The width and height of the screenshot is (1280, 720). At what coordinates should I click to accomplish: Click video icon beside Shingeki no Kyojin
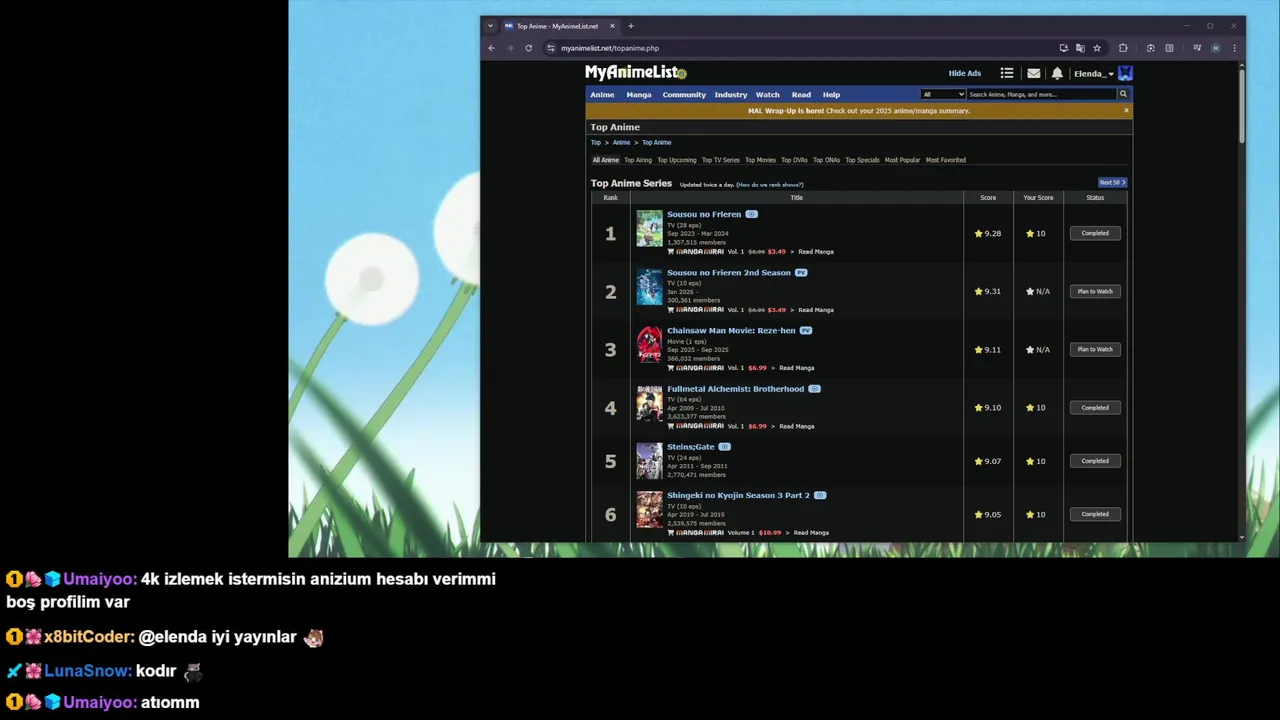pos(820,495)
